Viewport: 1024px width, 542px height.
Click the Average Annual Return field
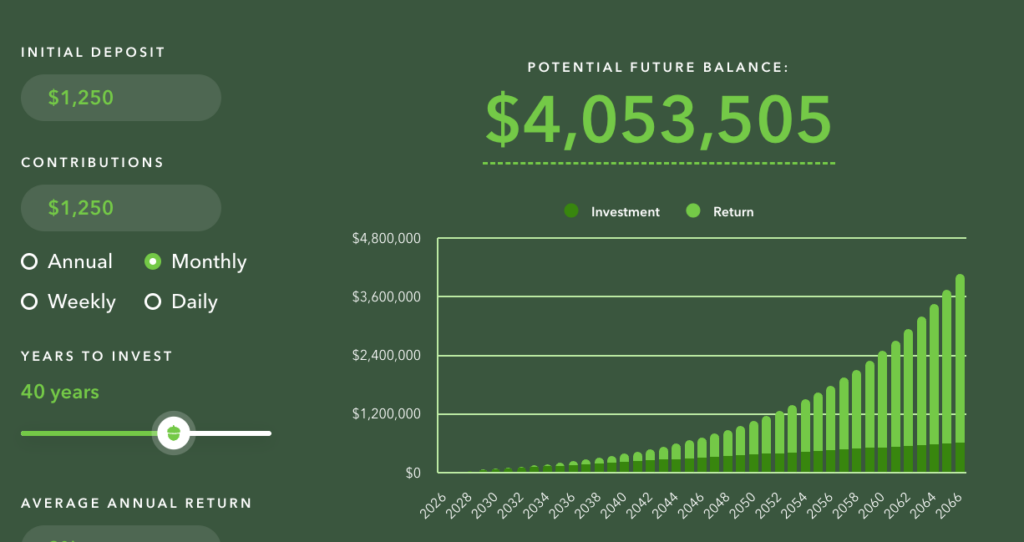coord(120,535)
